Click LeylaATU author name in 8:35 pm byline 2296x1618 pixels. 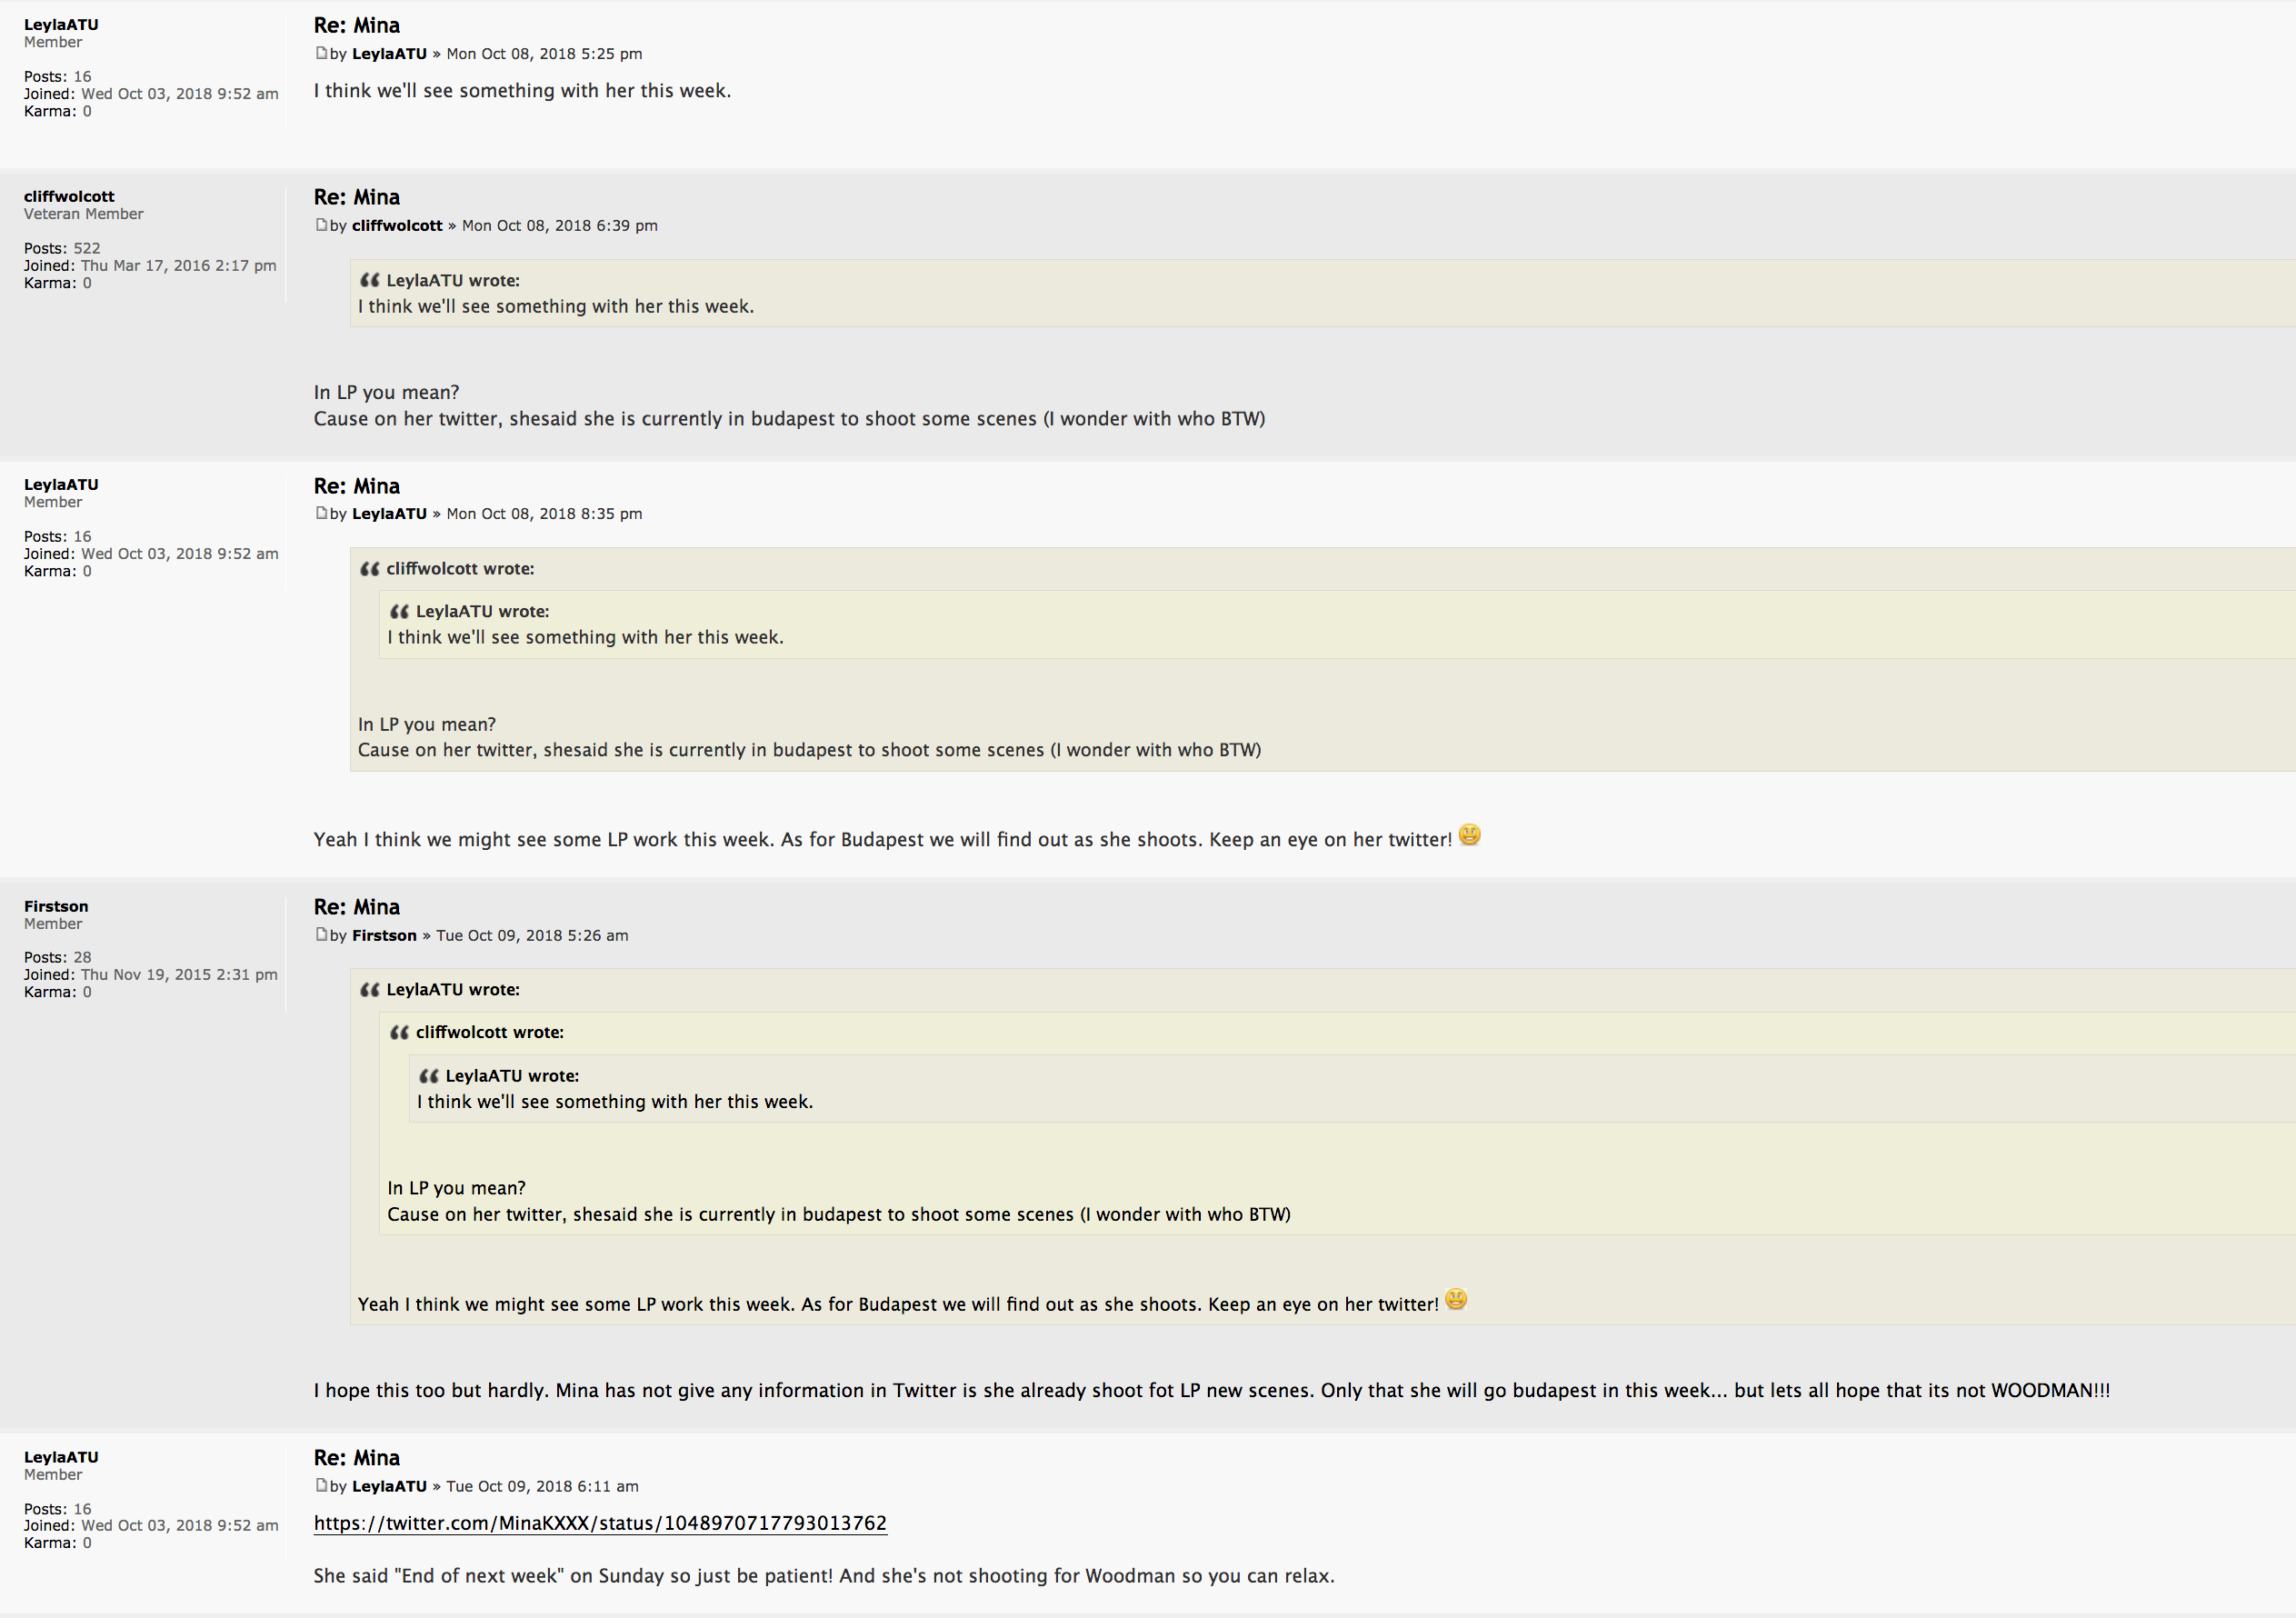(389, 514)
